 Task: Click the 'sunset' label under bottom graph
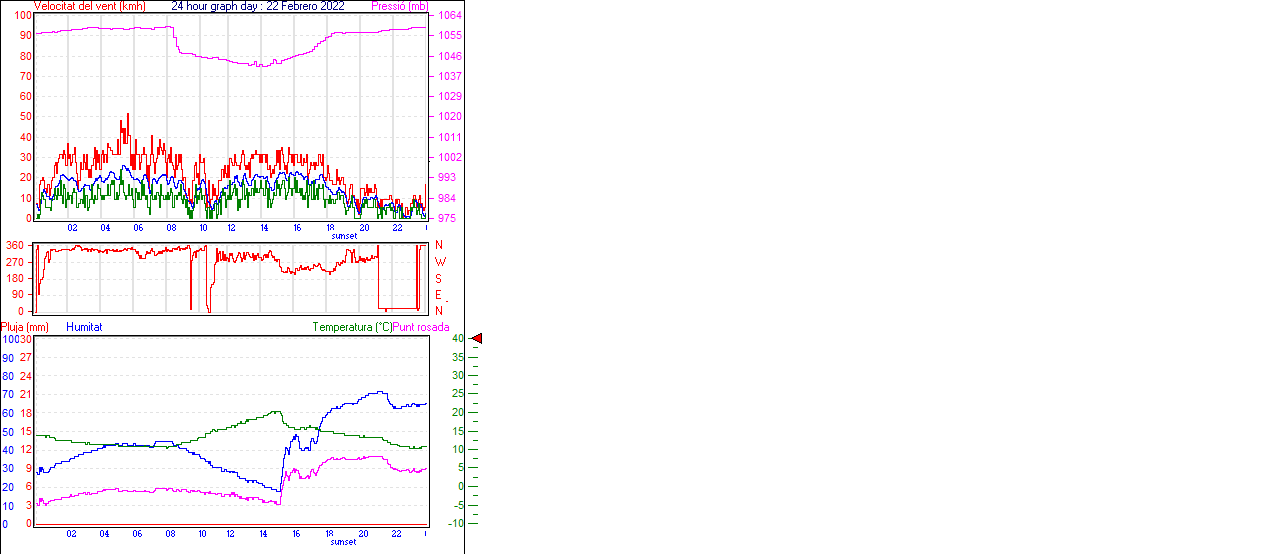tap(344, 542)
